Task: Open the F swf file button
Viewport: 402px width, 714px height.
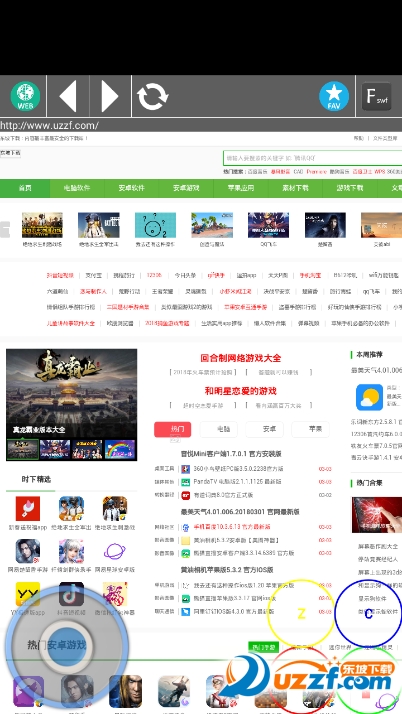Action: [377, 96]
